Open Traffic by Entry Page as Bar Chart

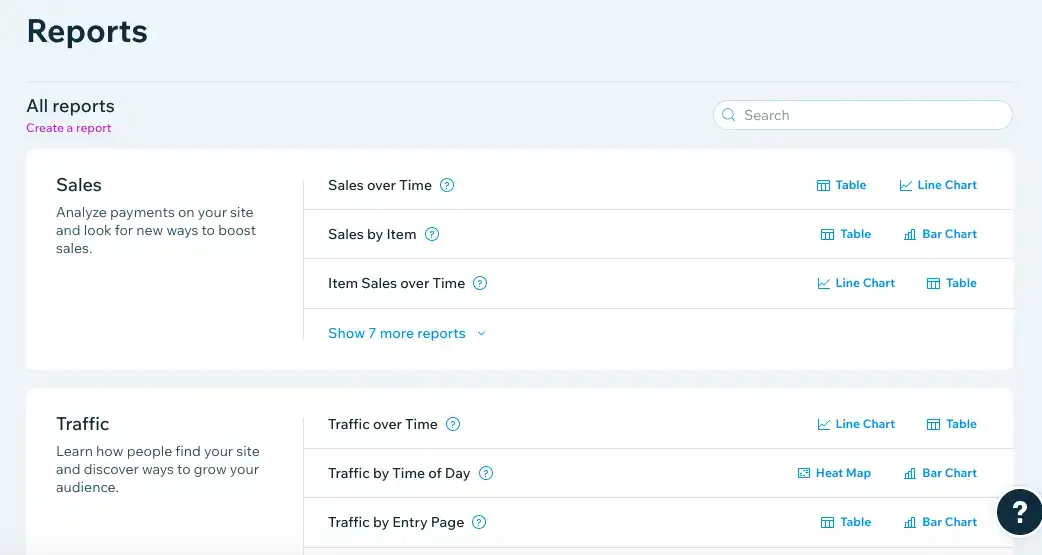(940, 522)
